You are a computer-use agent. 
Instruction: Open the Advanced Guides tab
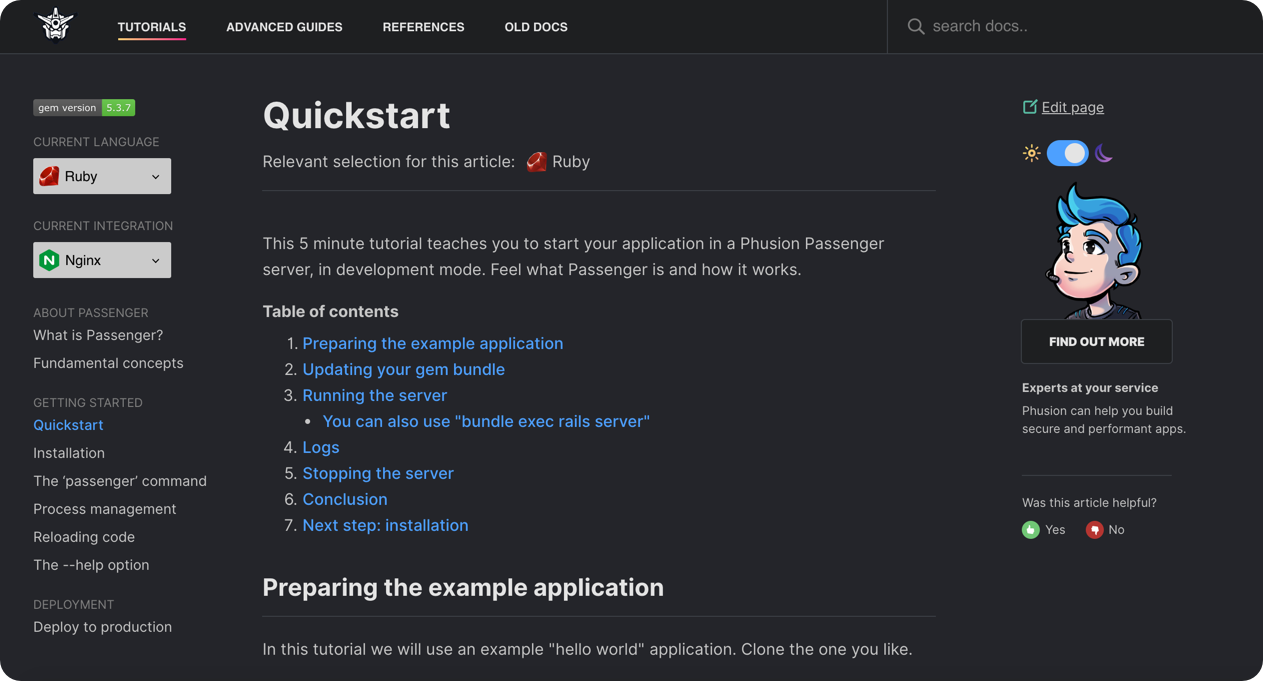click(x=284, y=27)
